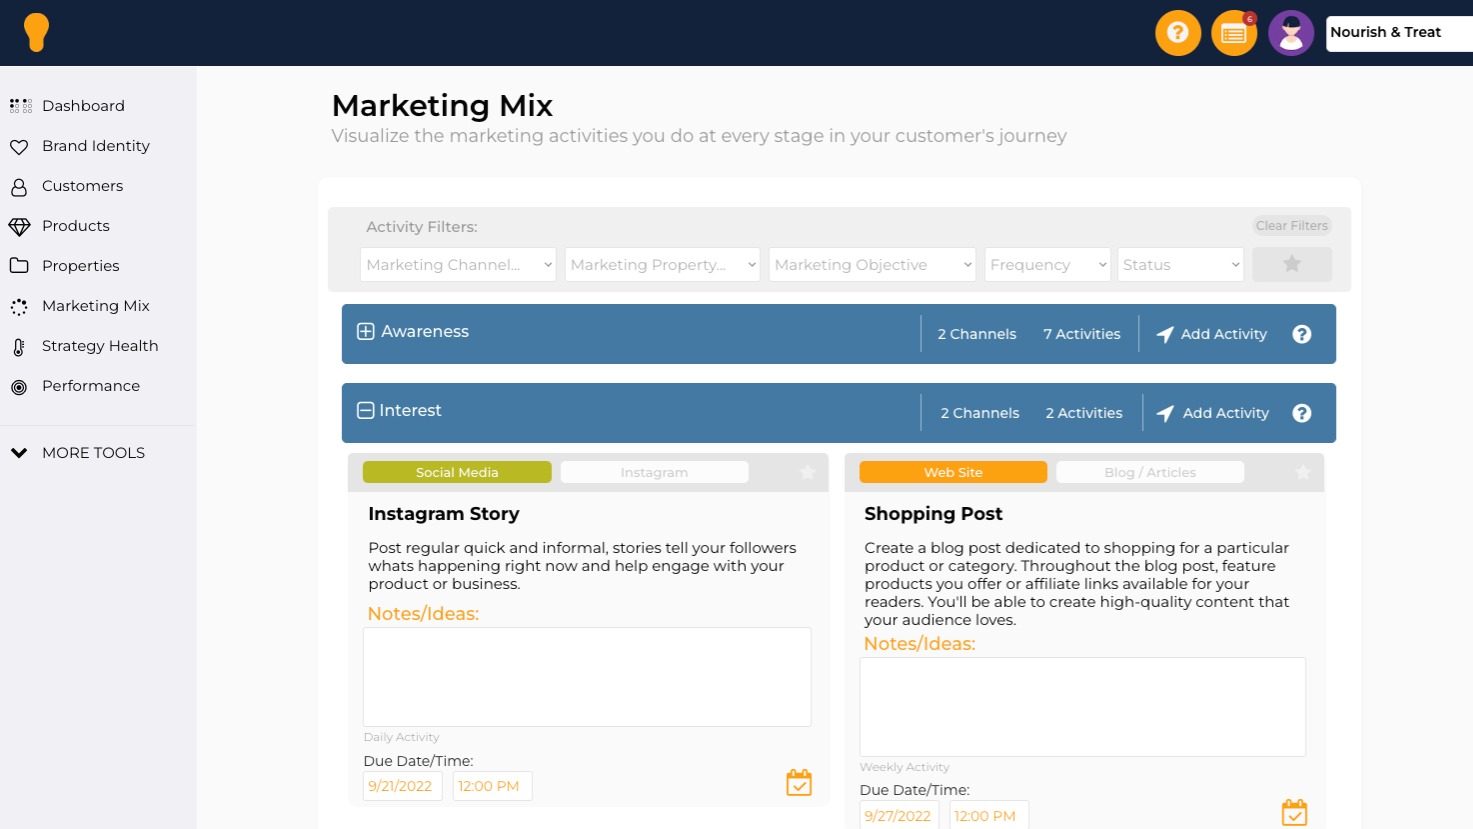Click Instagram Story notes text area
The image size is (1473, 829).
click(587, 677)
